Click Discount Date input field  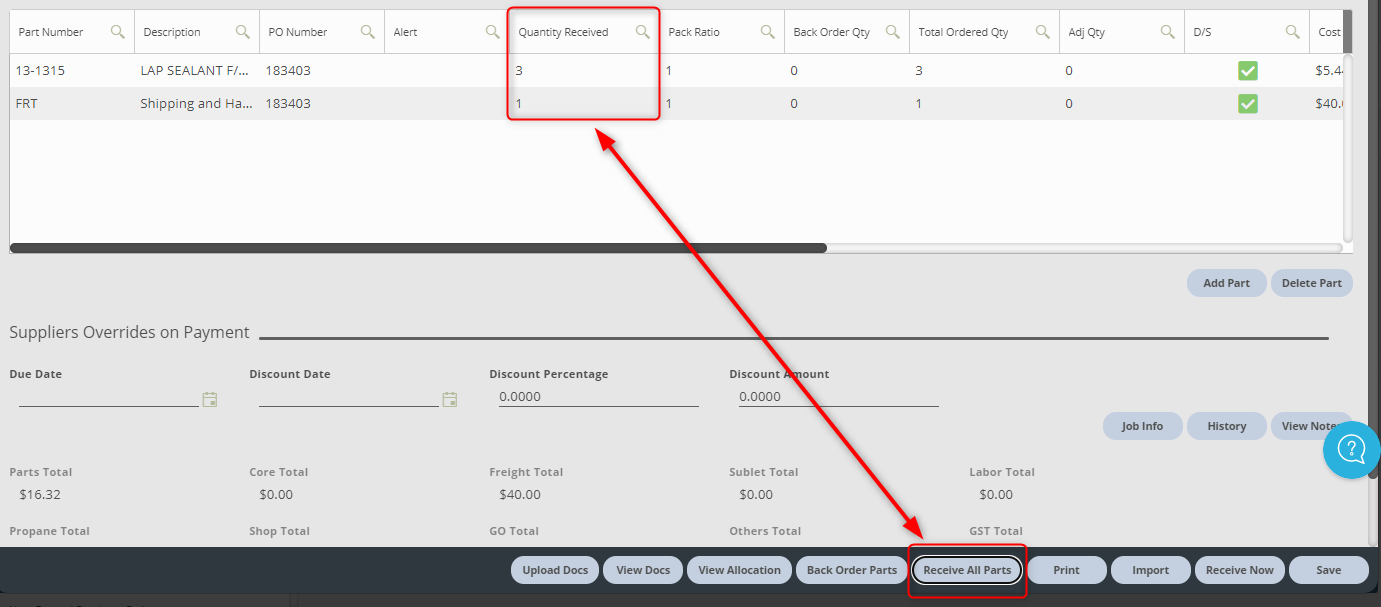[x=348, y=397]
